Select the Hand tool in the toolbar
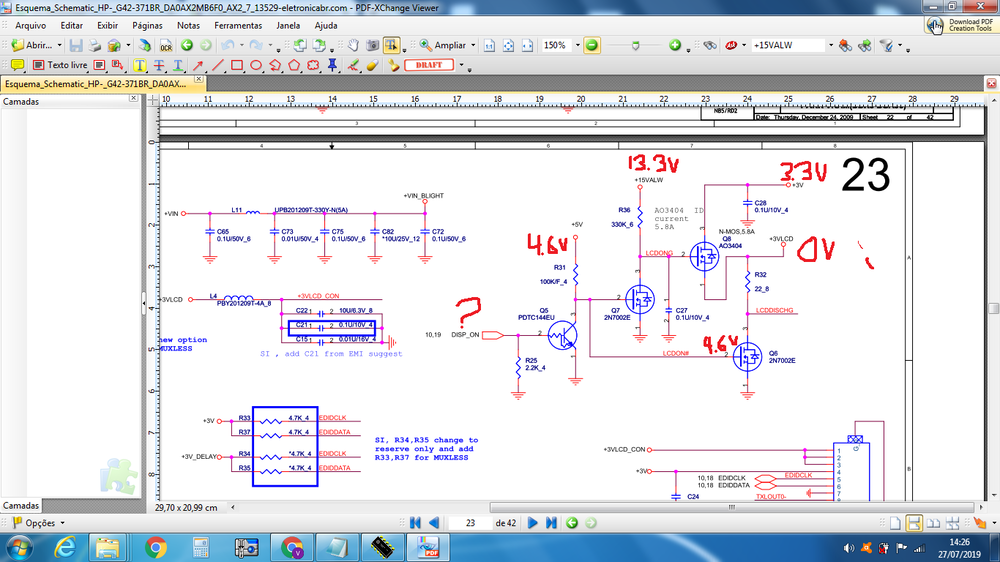The width and height of the screenshot is (1000, 562). [x=354, y=45]
